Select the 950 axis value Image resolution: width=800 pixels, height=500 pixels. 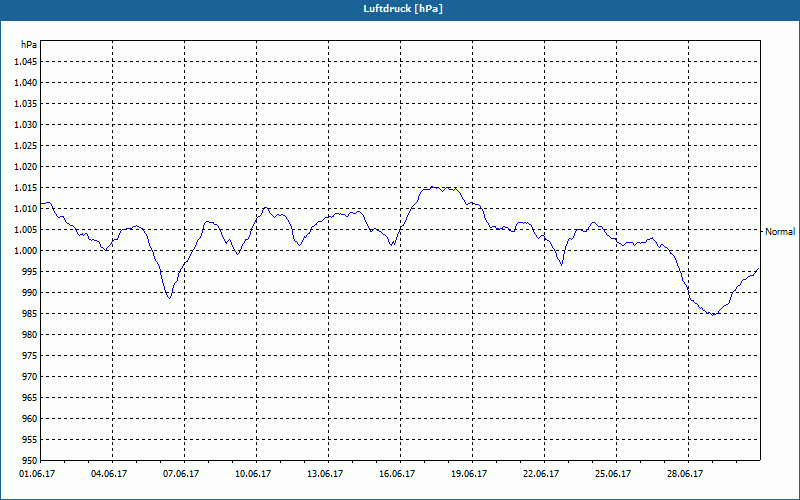[30, 461]
